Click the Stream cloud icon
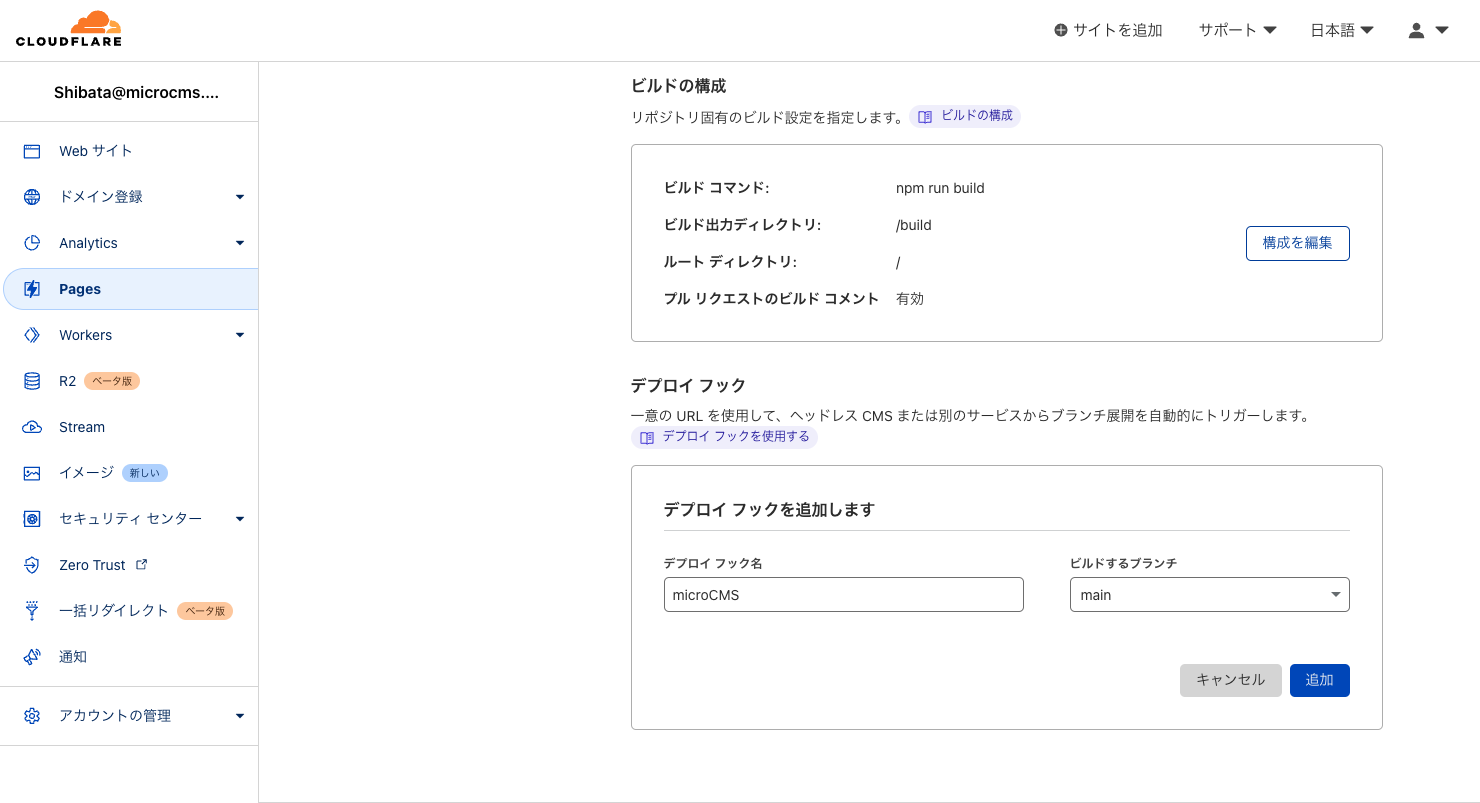 click(32, 427)
